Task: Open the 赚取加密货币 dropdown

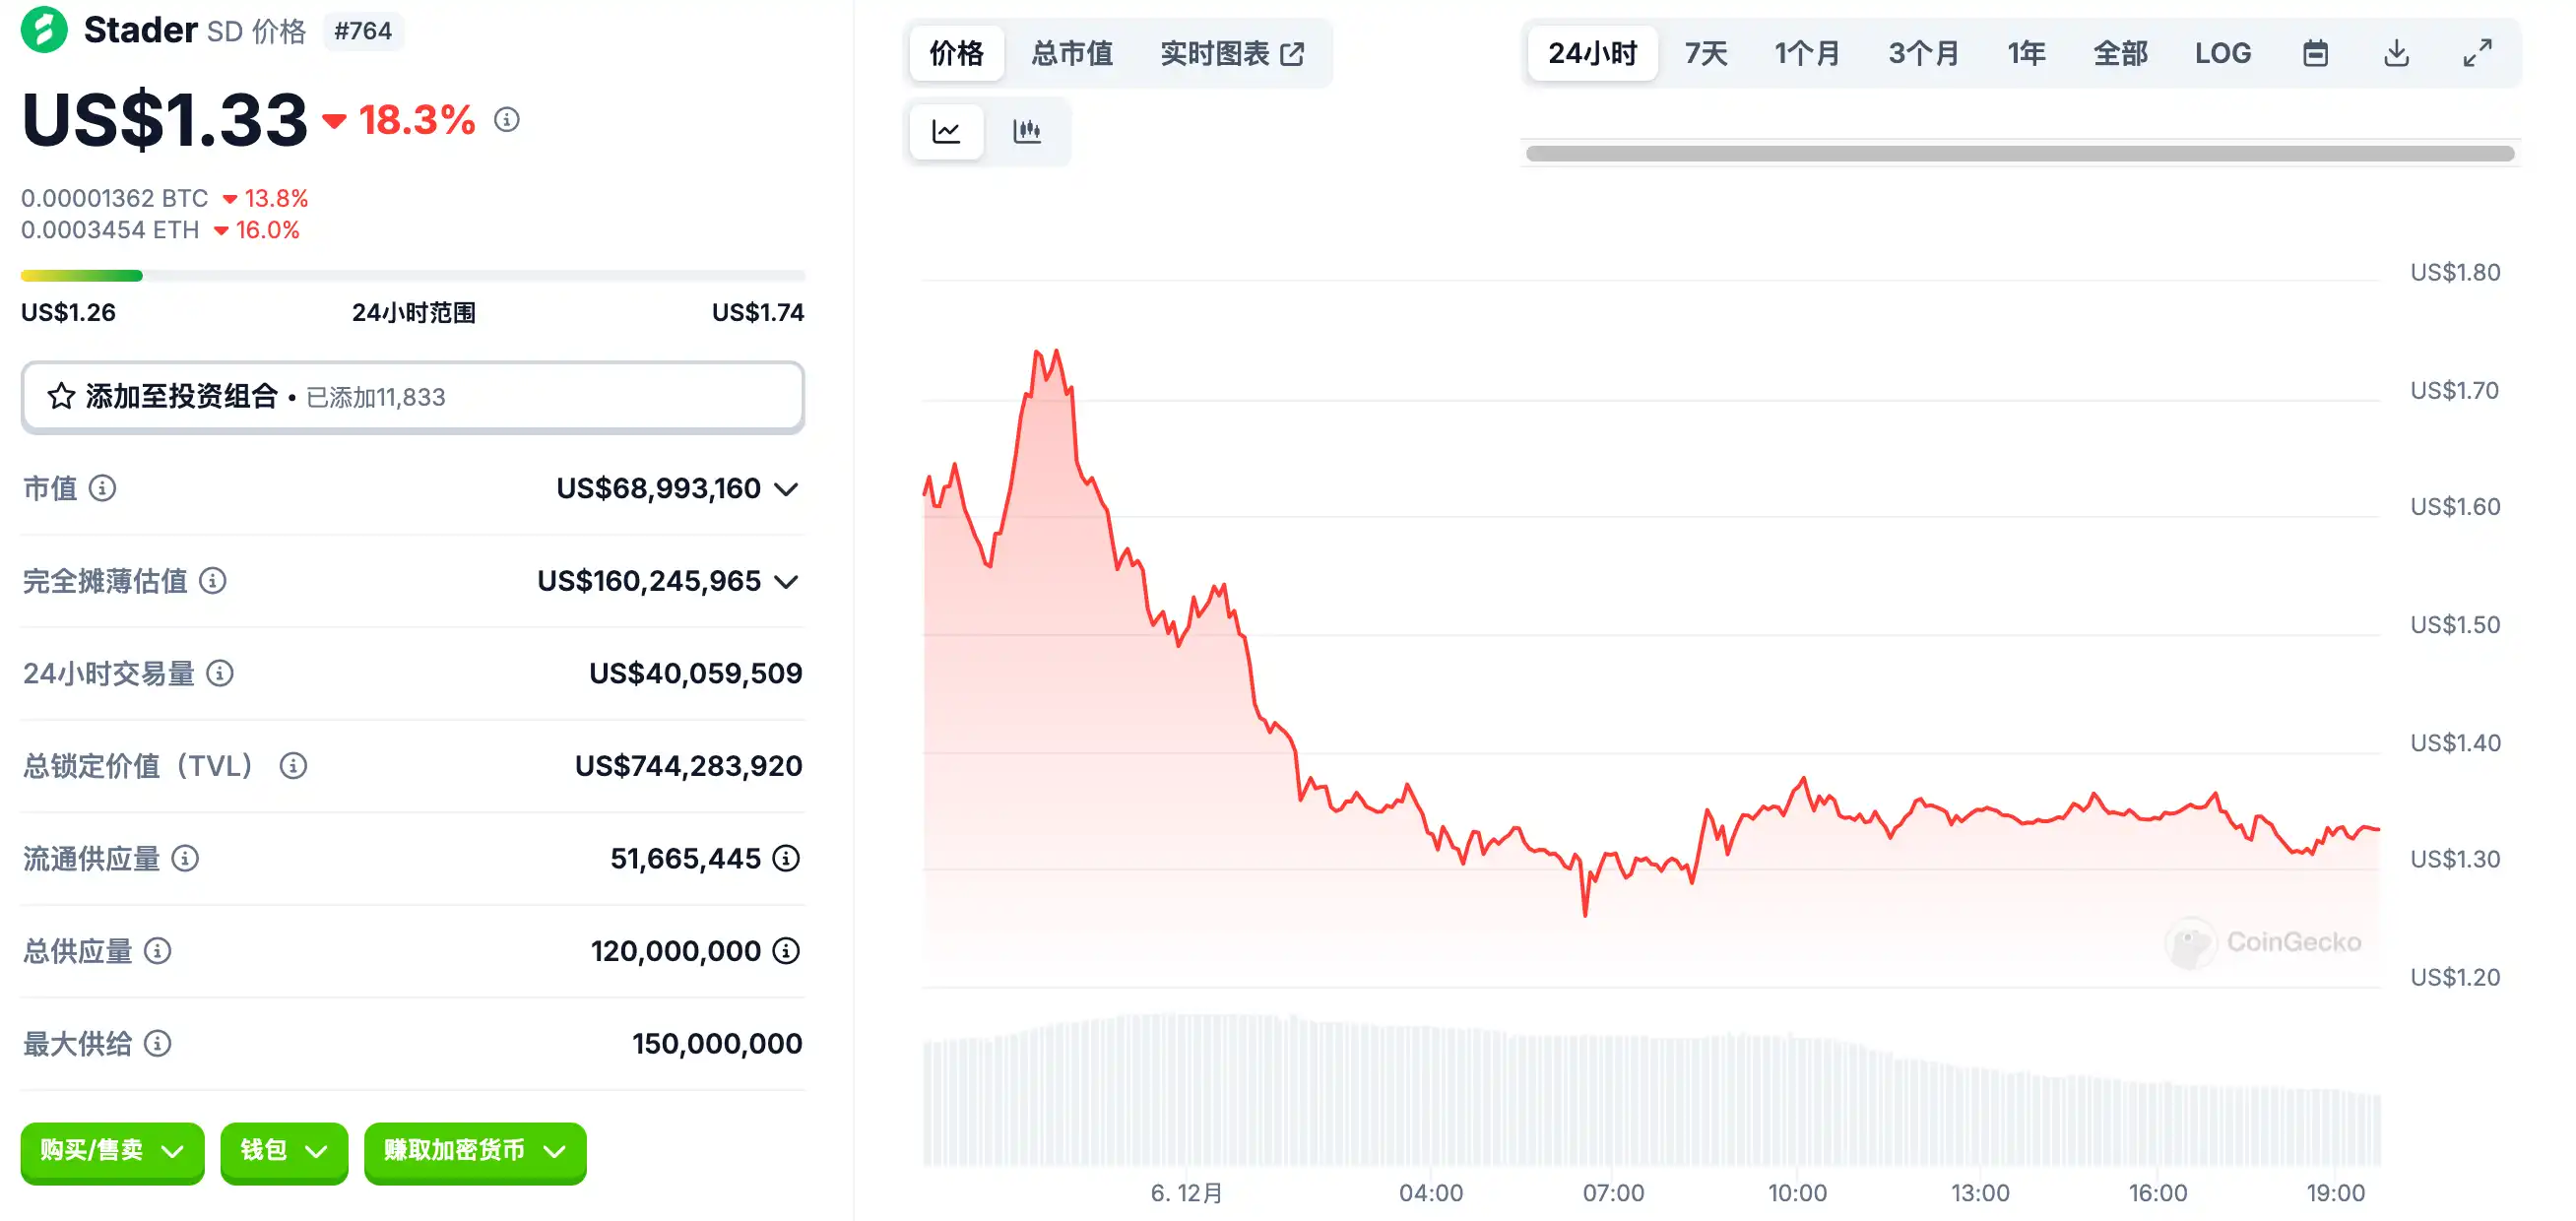Action: (x=475, y=1151)
